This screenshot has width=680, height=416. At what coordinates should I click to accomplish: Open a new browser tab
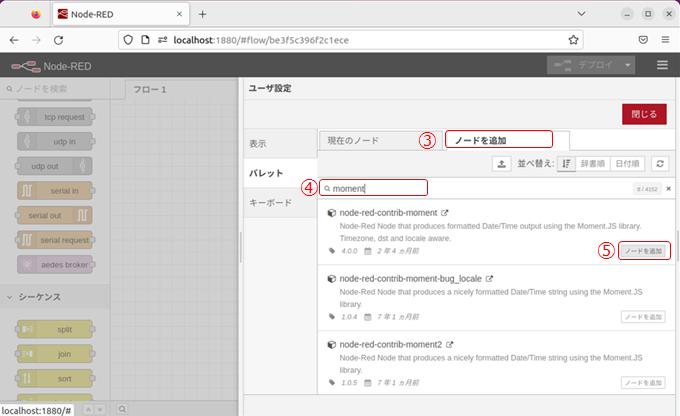(x=202, y=14)
